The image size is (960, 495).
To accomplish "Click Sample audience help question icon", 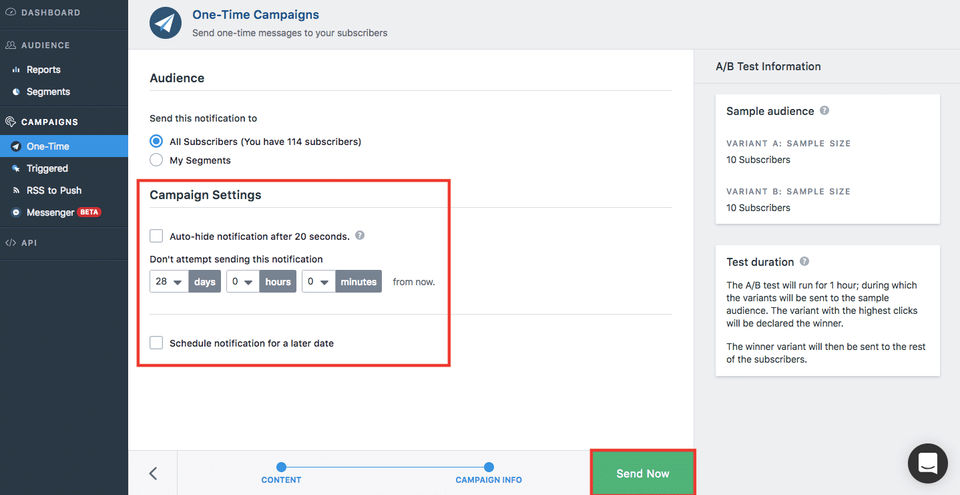I will click(x=824, y=111).
